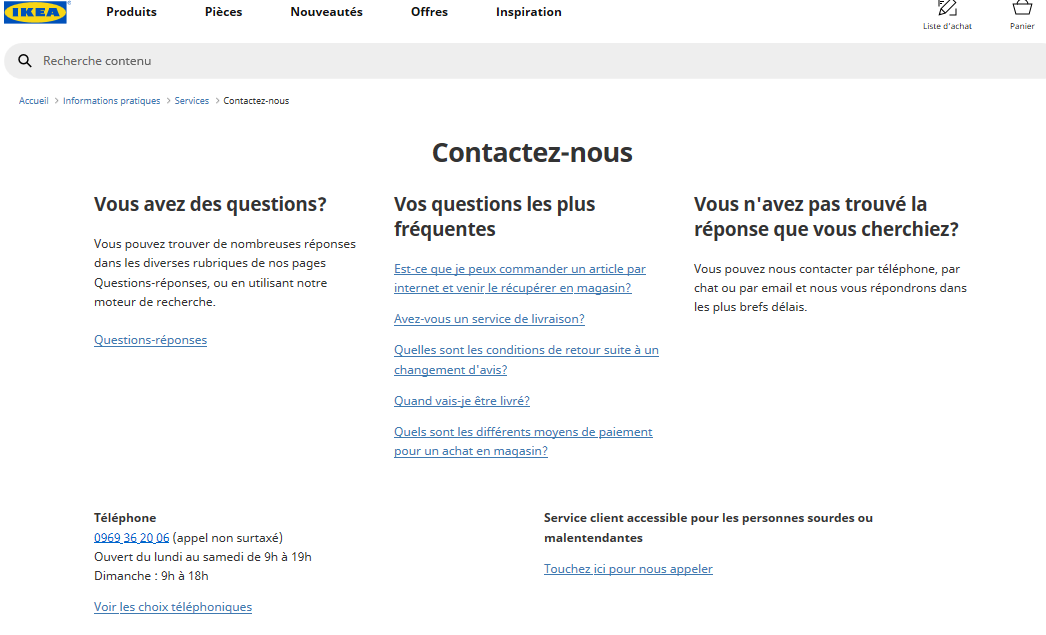The width and height of the screenshot is (1046, 635).
Task: Open the Liste d'achat pencil icon
Action: pyautogui.click(x=947, y=8)
